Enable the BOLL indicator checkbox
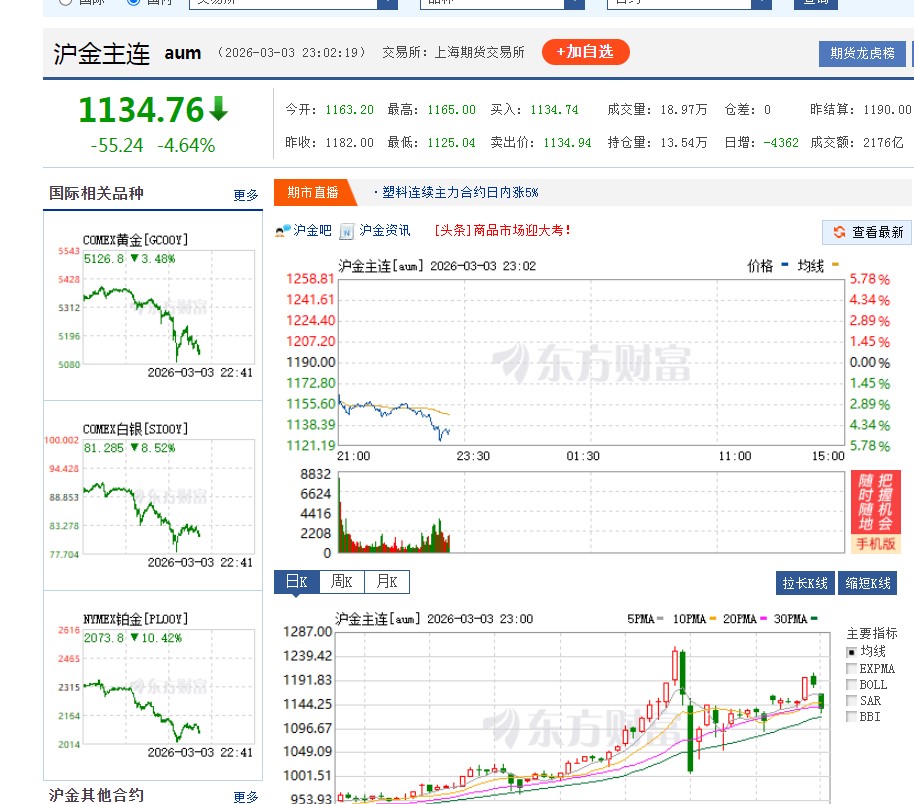Screen dimensions: 914x804 (852, 684)
